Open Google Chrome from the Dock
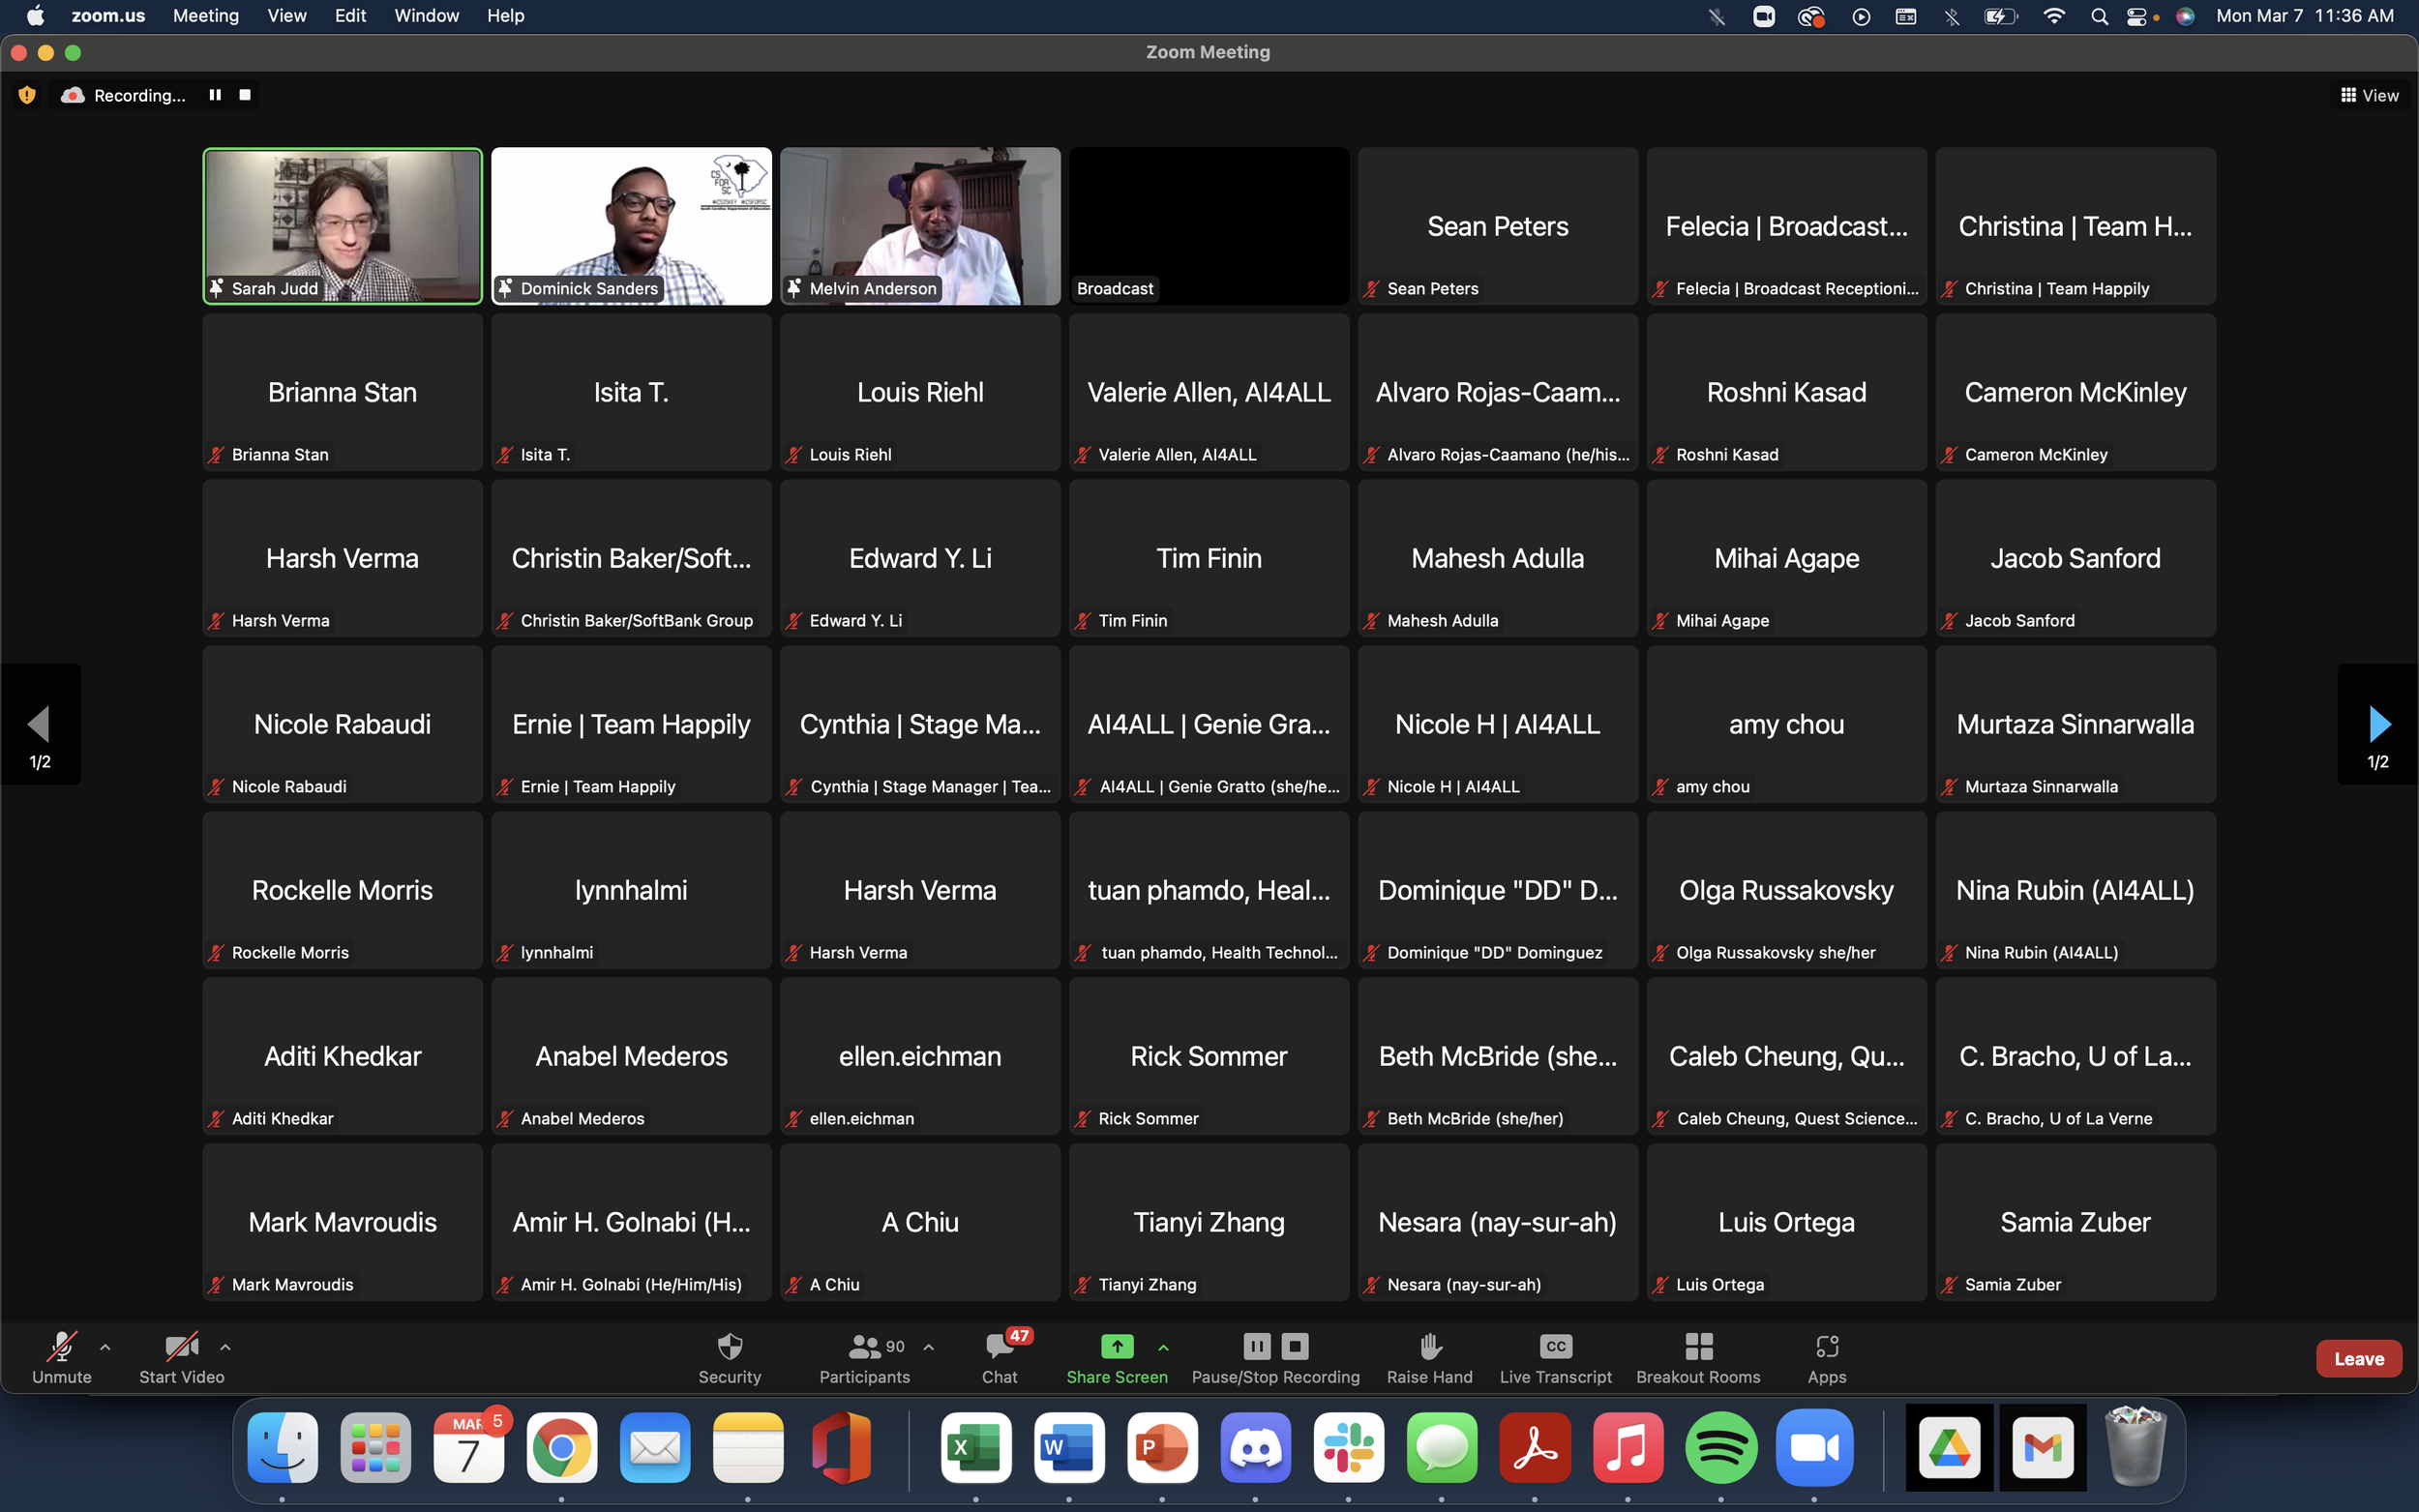The width and height of the screenshot is (2419, 1512). 561,1447
